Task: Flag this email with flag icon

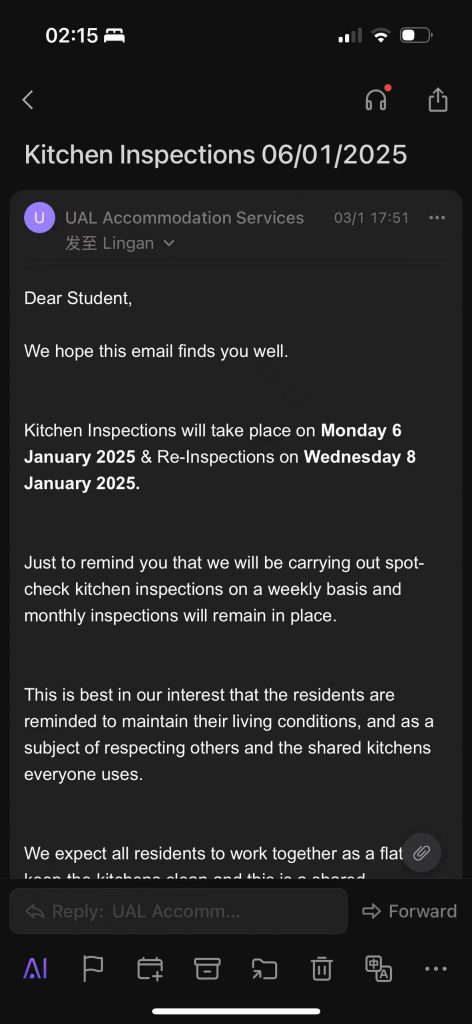Action: click(93, 969)
